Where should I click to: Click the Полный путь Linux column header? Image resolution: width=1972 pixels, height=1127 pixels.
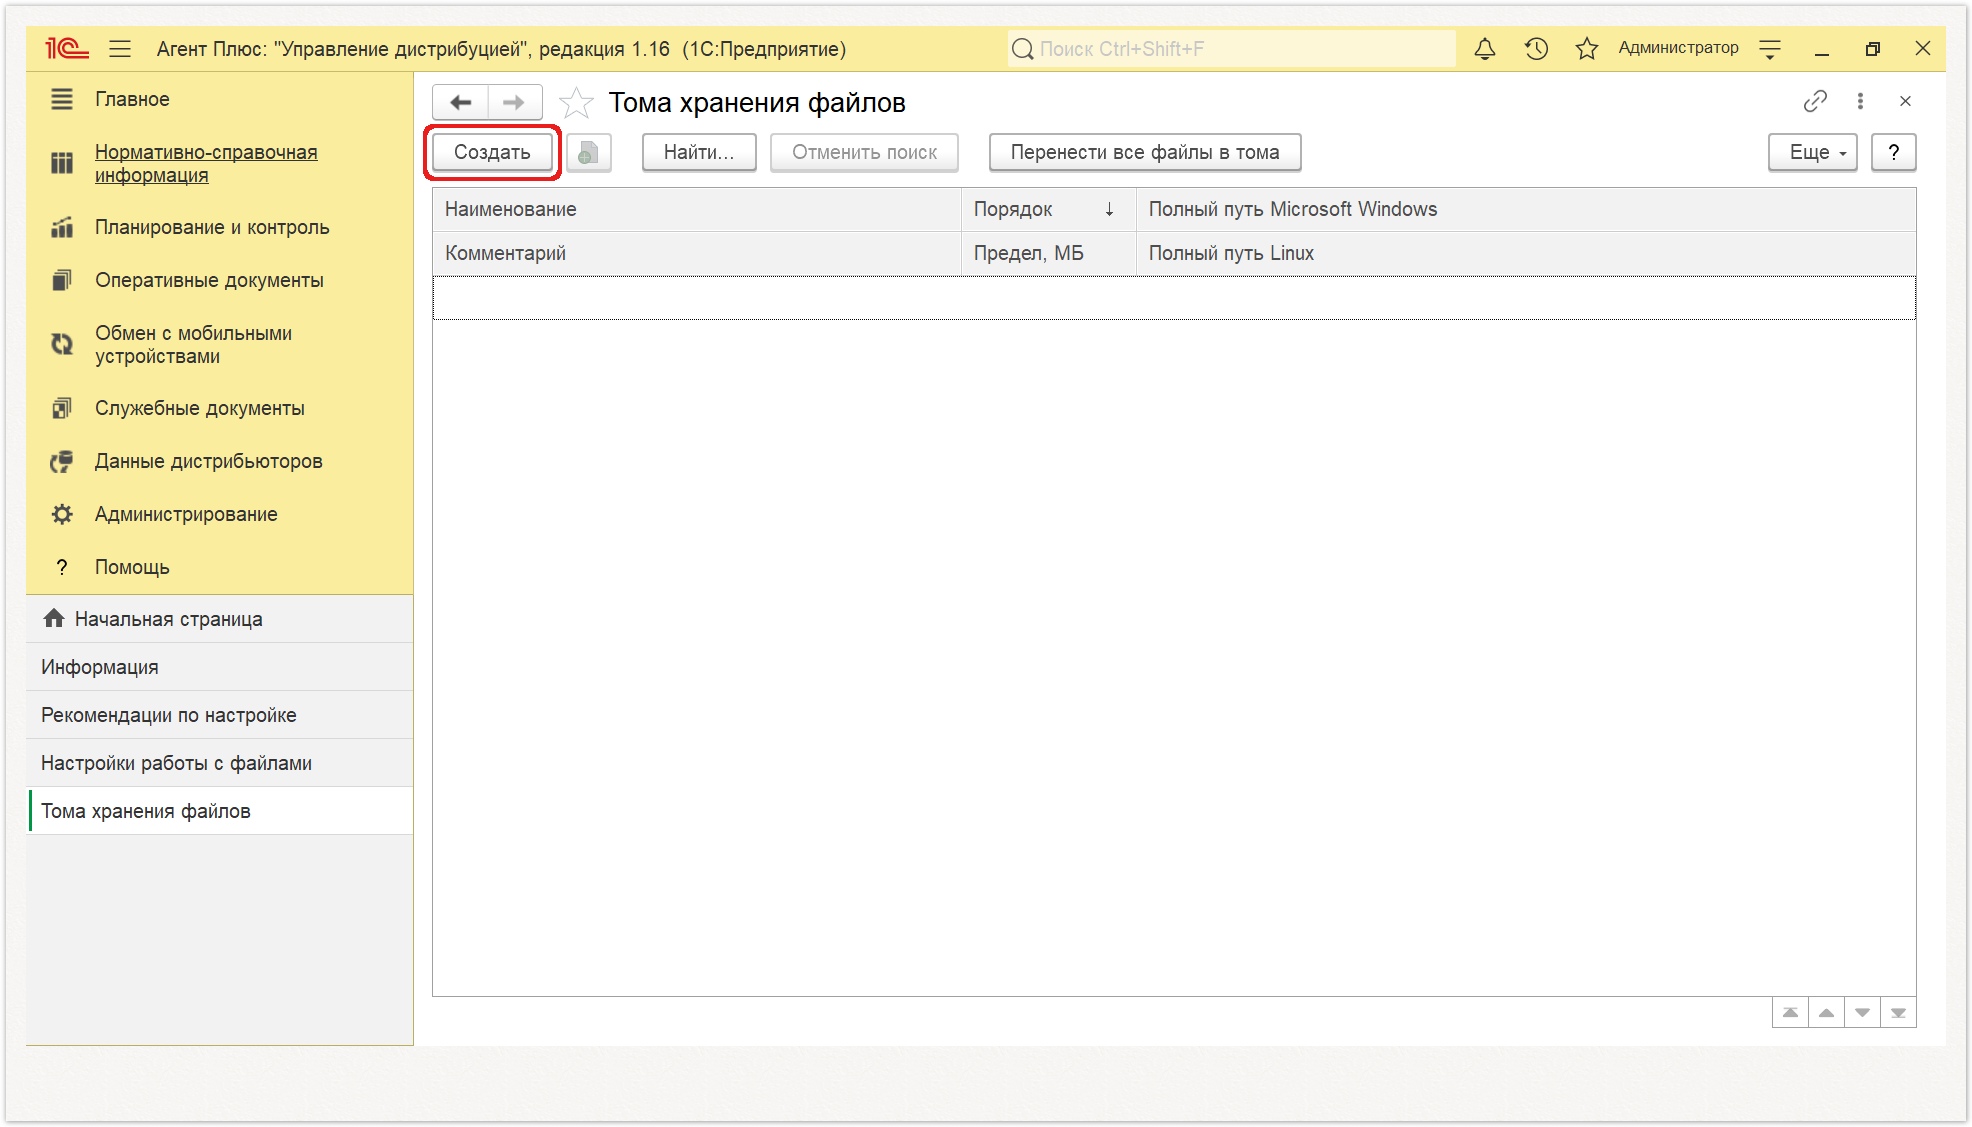tap(1526, 253)
